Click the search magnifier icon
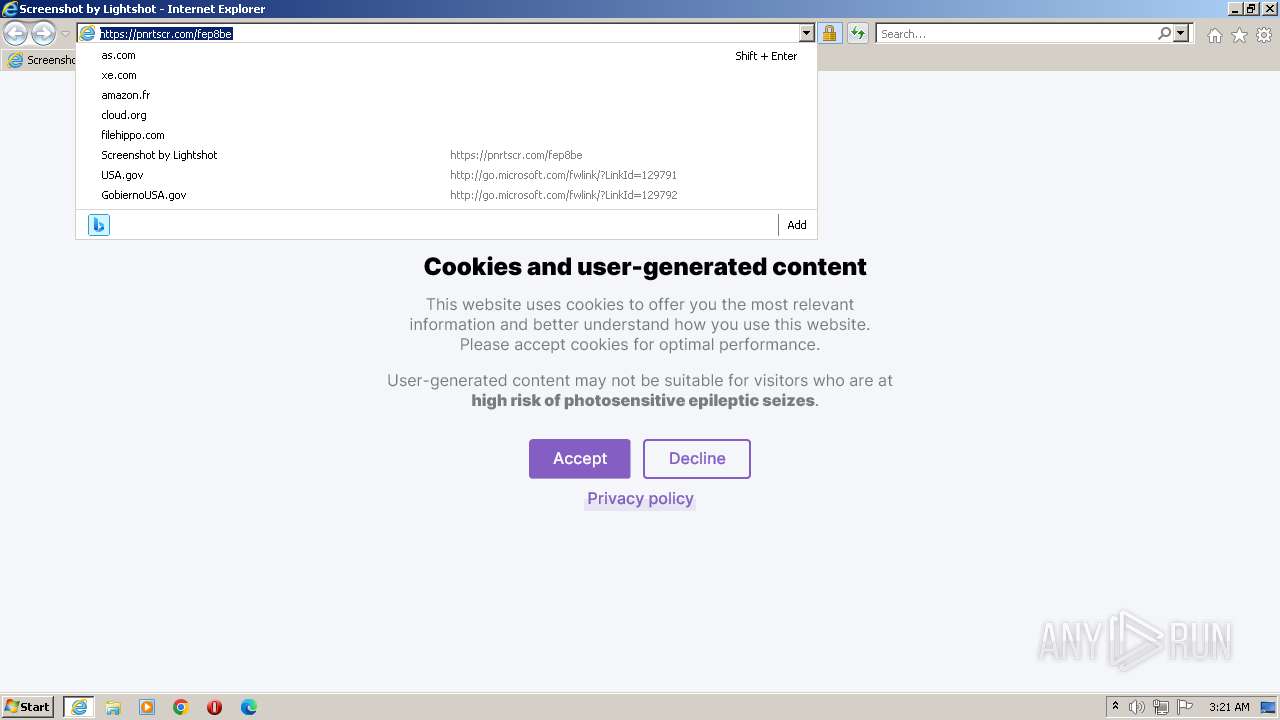 pyautogui.click(x=1164, y=34)
